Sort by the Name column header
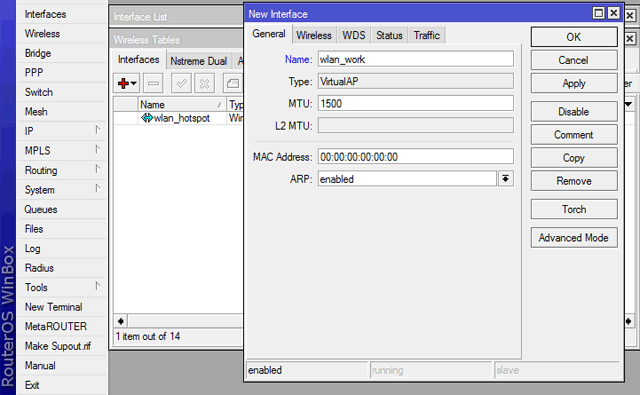 point(182,104)
